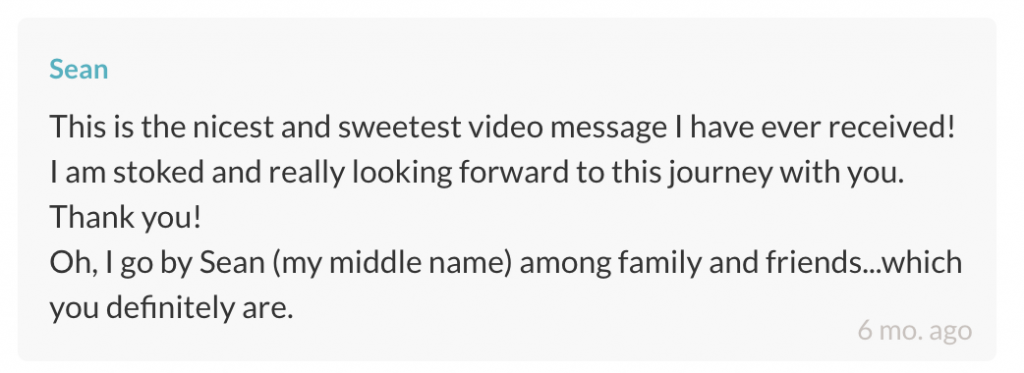Viewport: 1024px width, 373px height.
Task: Click the last line you definitely are
Action: point(171,308)
